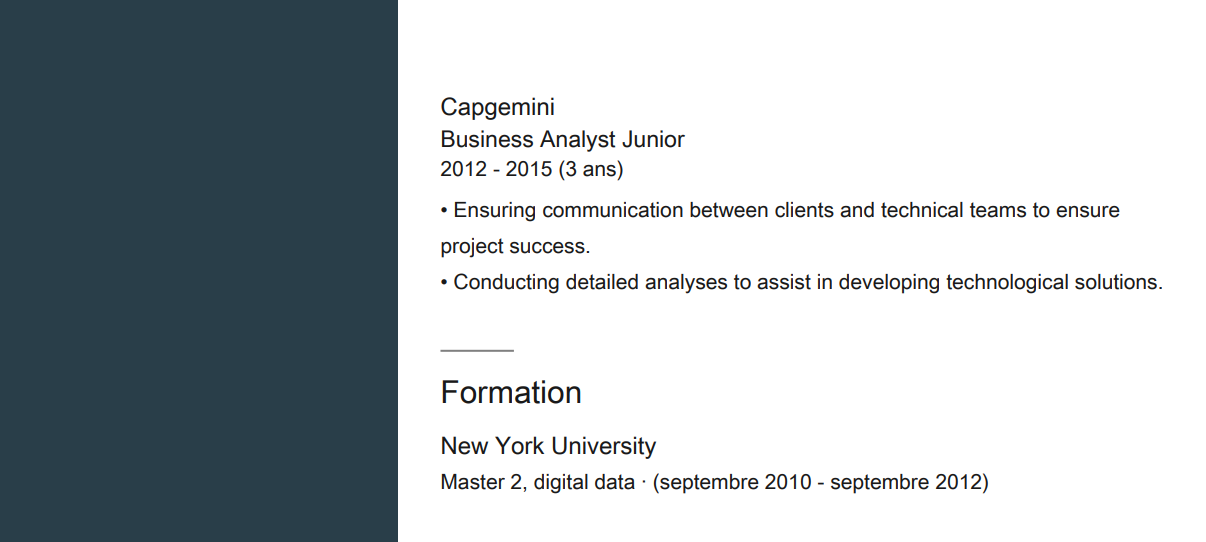This screenshot has height=542, width=1206.
Task: Click the words 'detailed analyses'
Action: [x=646, y=282]
